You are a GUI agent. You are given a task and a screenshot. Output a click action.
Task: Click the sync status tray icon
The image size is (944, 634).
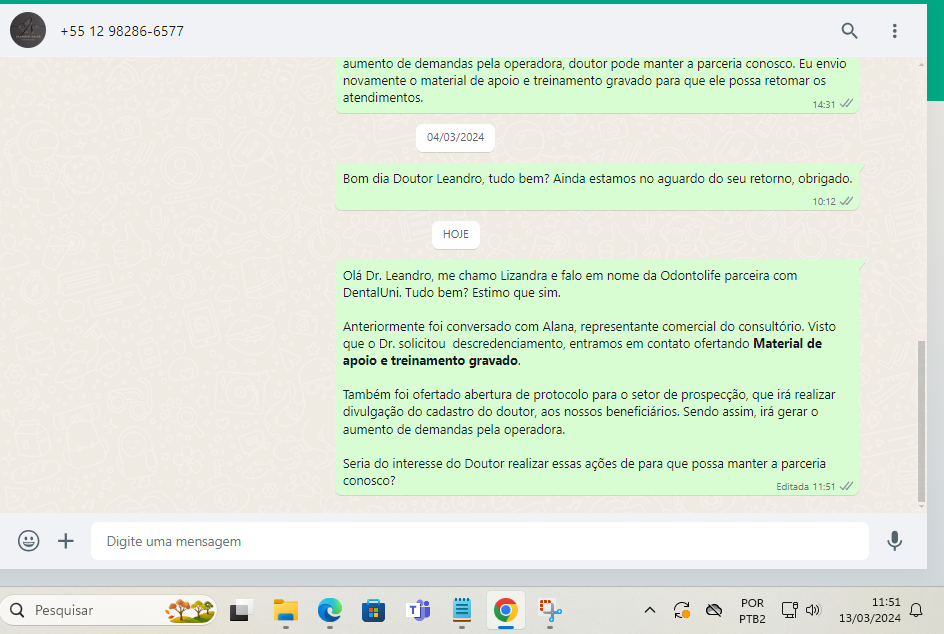click(x=682, y=610)
